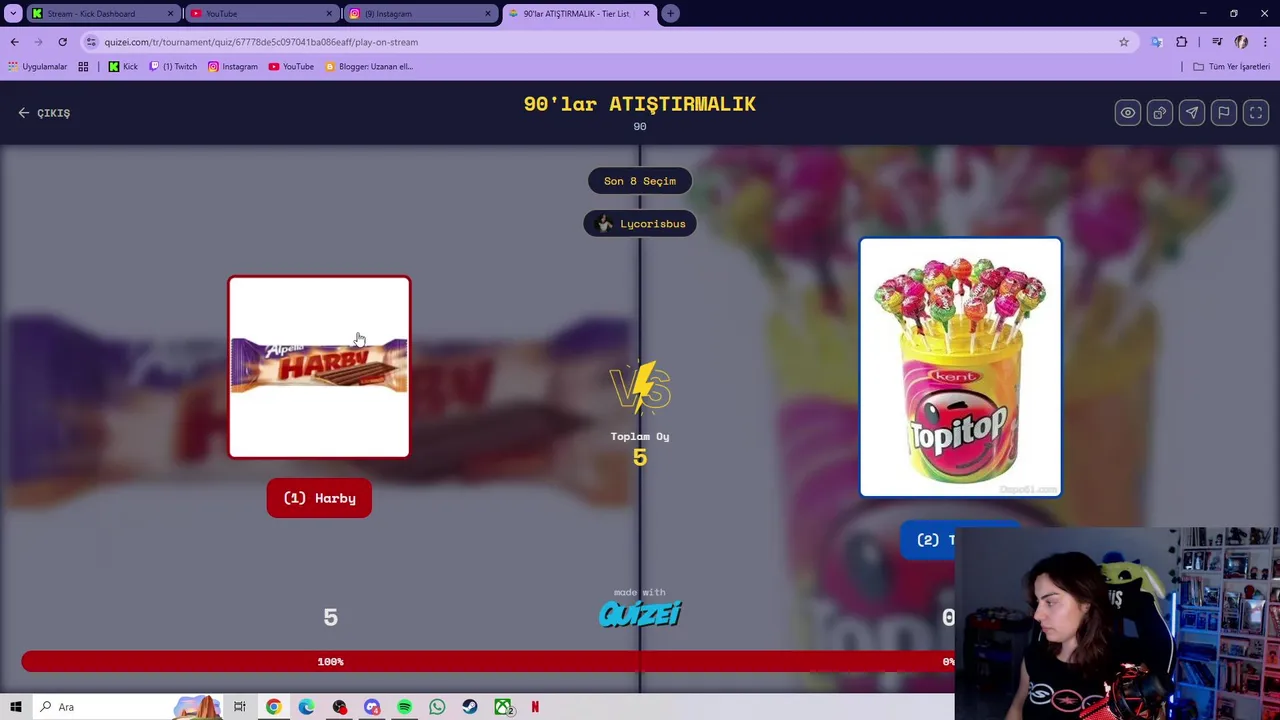Open the Google Translate icon

pos(1157,42)
